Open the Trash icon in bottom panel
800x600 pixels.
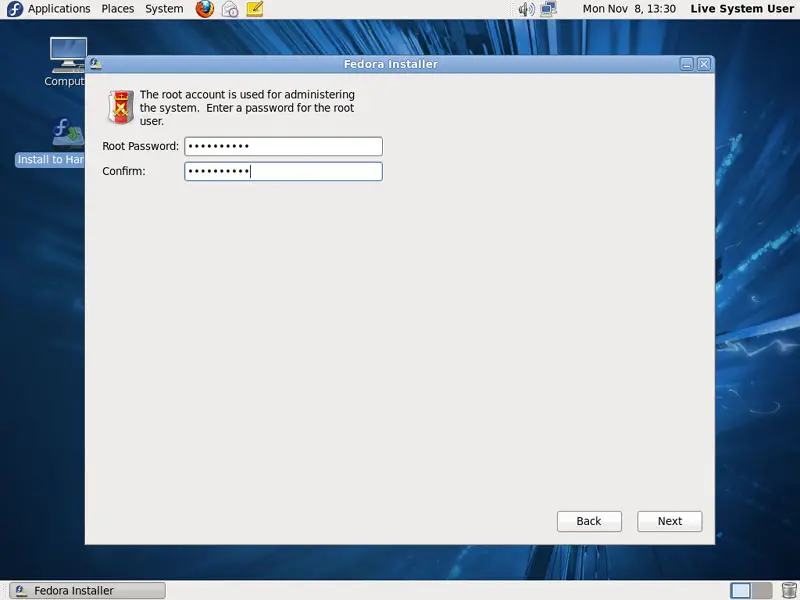tap(789, 590)
